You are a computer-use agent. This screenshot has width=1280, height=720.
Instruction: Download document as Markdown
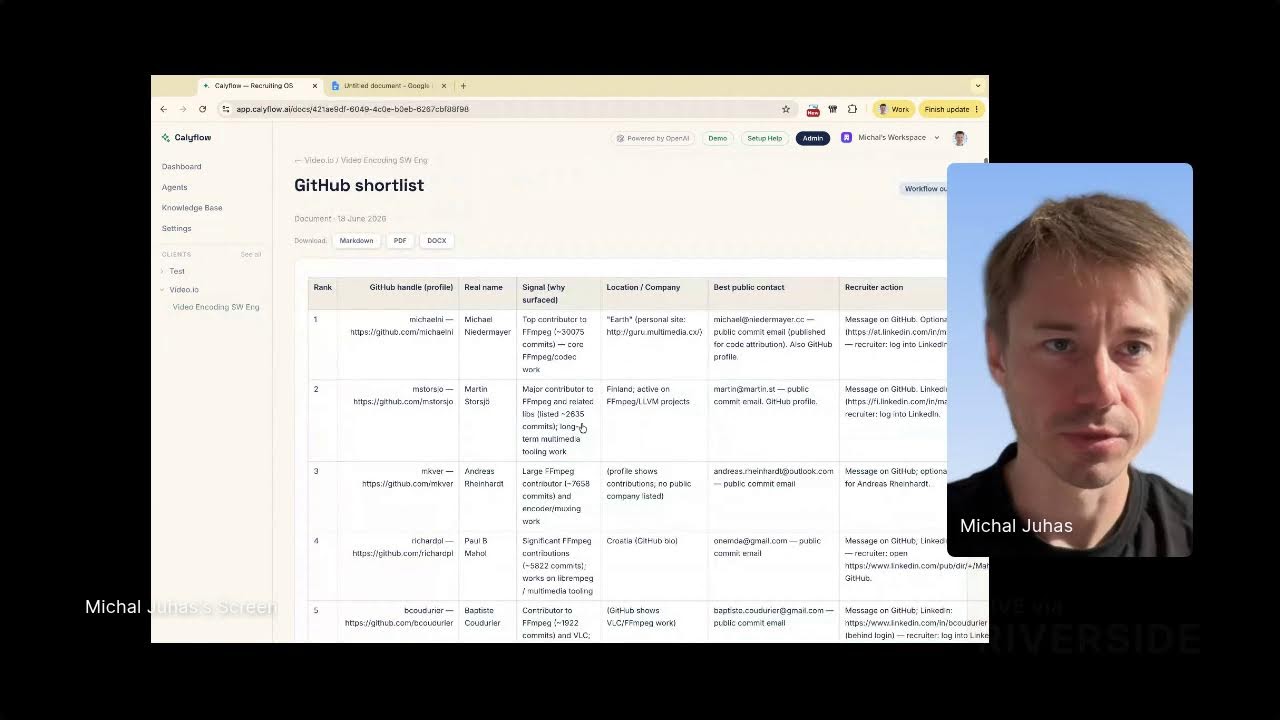pos(356,241)
